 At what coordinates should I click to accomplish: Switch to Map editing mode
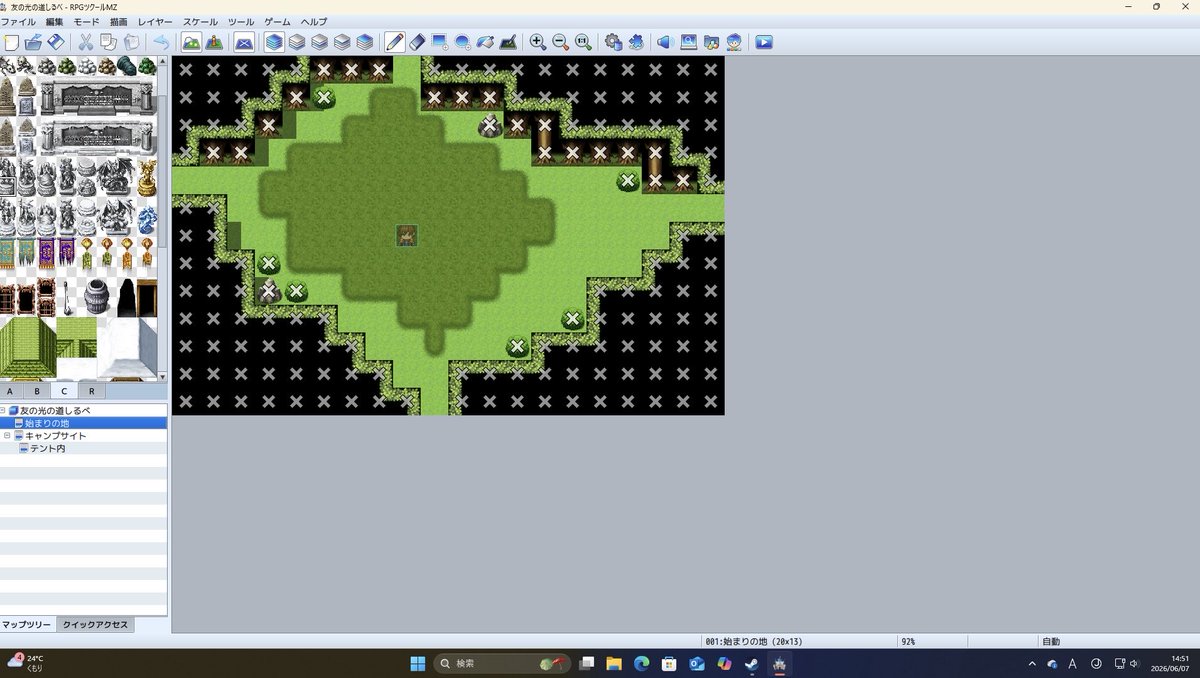click(x=191, y=42)
